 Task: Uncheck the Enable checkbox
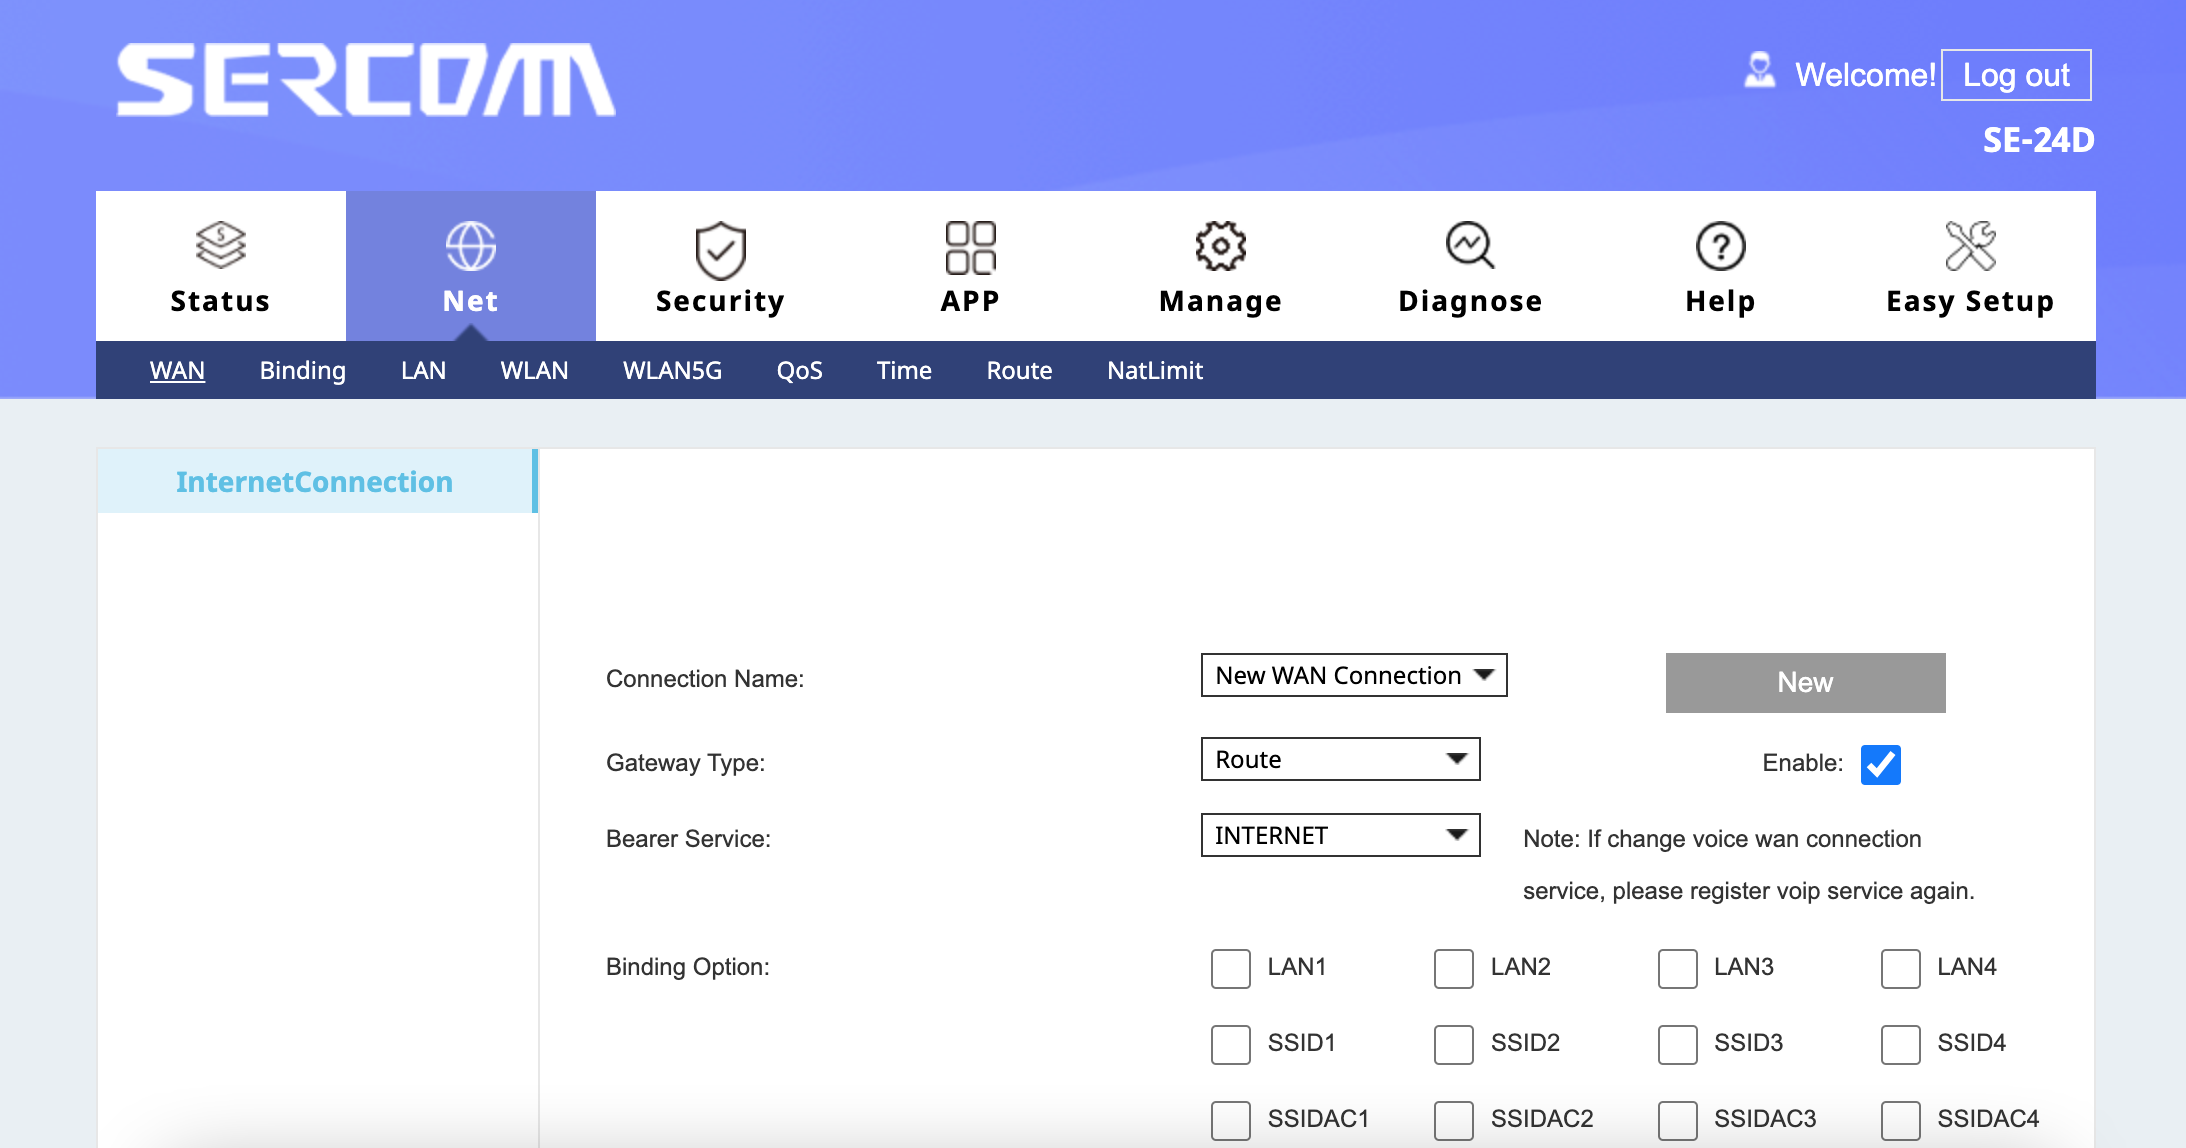pyautogui.click(x=1880, y=764)
